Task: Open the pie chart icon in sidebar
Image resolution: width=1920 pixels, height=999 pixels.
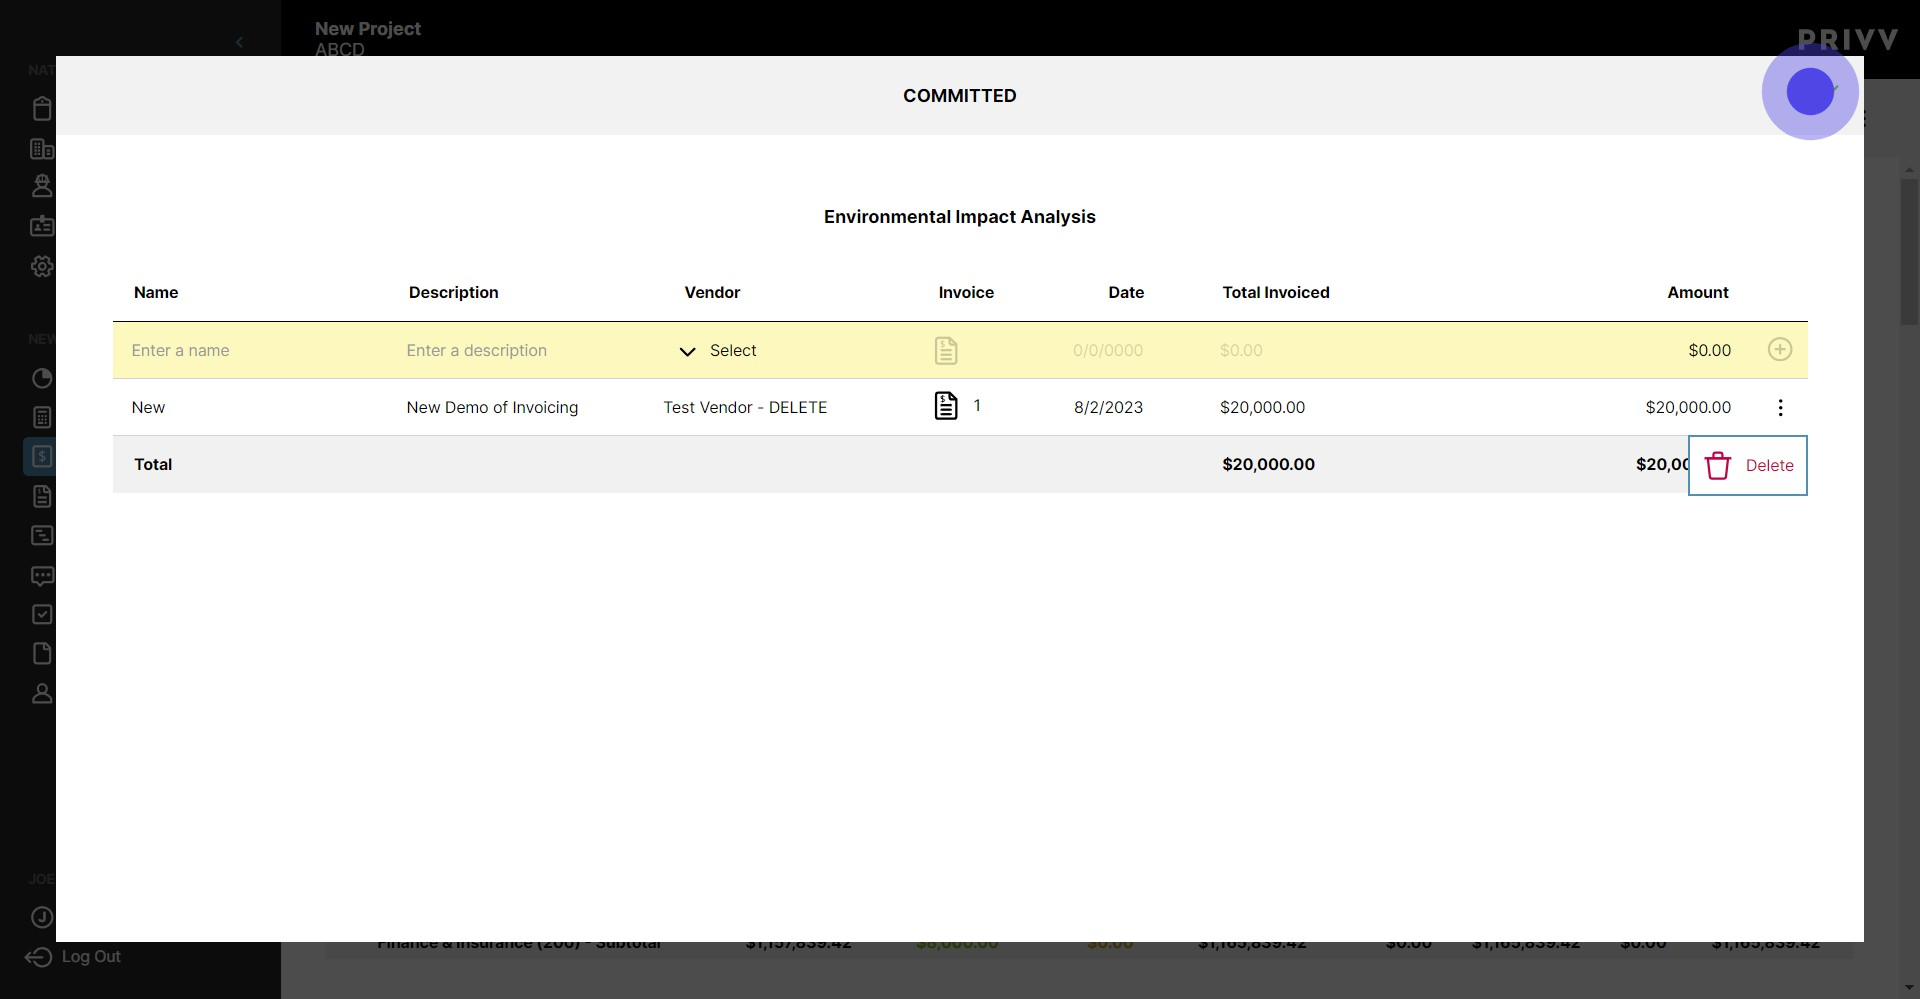Action: pyautogui.click(x=42, y=378)
